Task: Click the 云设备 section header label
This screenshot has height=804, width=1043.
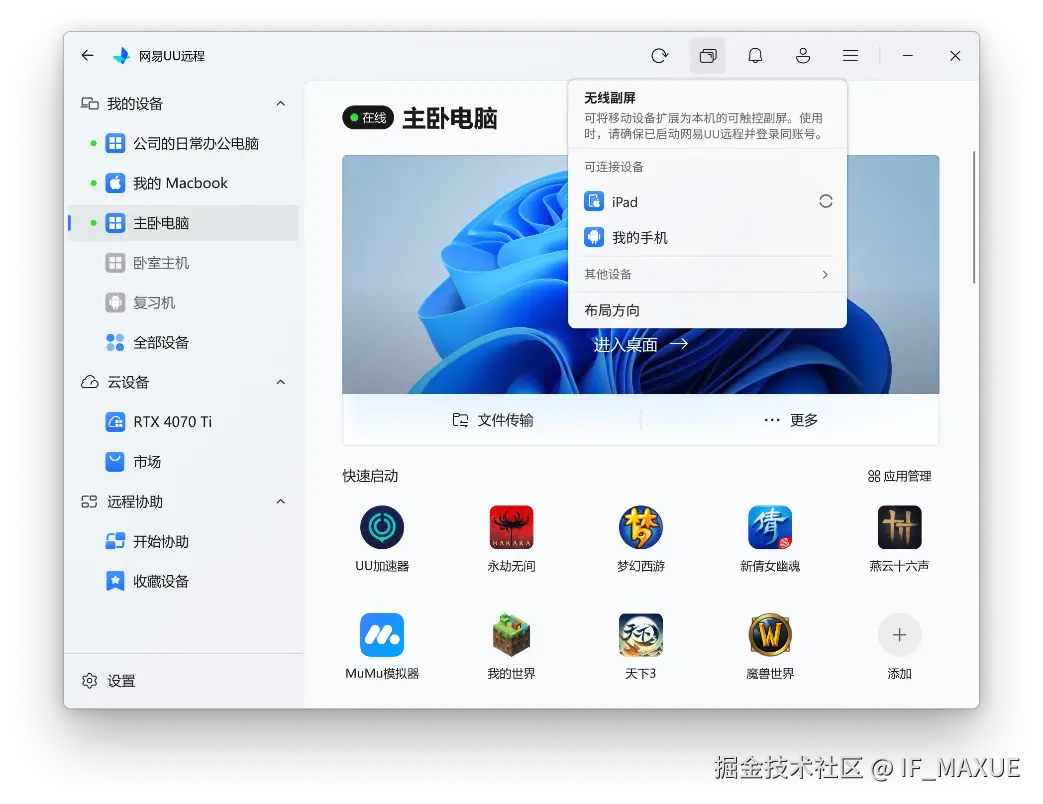Action: click(x=128, y=382)
